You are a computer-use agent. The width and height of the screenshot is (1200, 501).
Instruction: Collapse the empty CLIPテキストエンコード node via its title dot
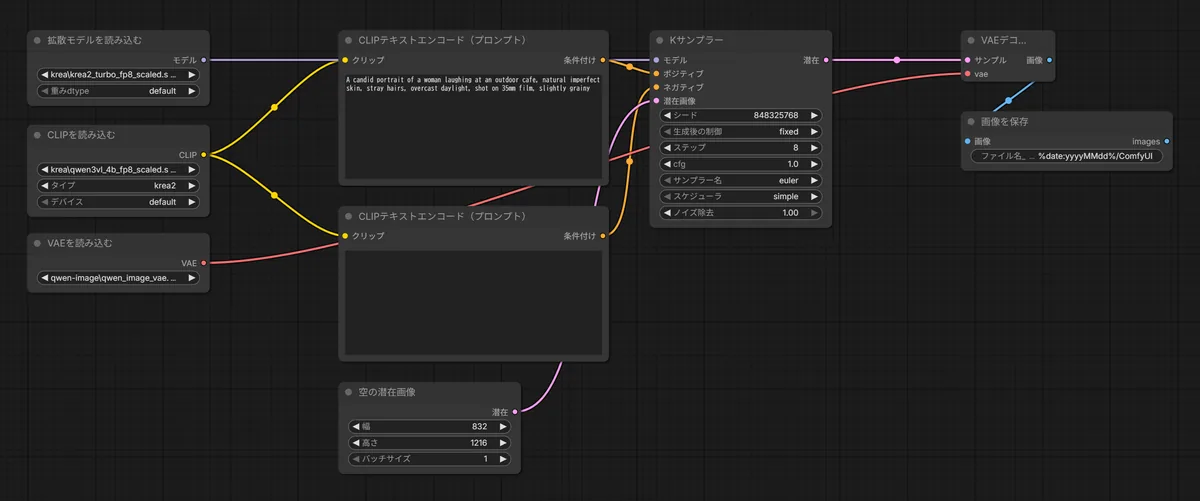point(348,216)
